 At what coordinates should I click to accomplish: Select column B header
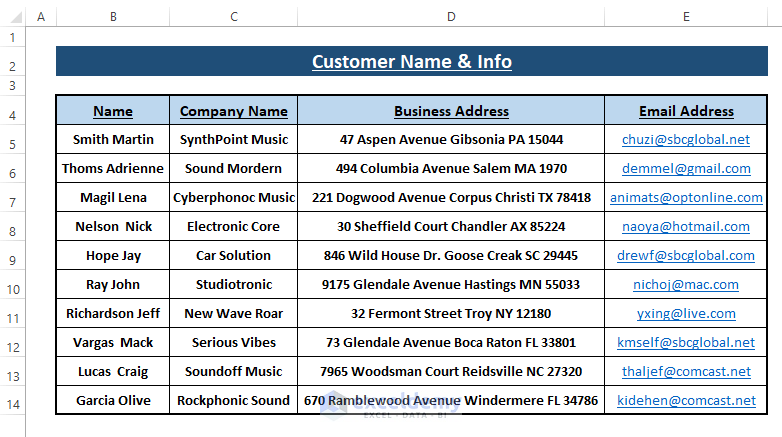(113, 17)
